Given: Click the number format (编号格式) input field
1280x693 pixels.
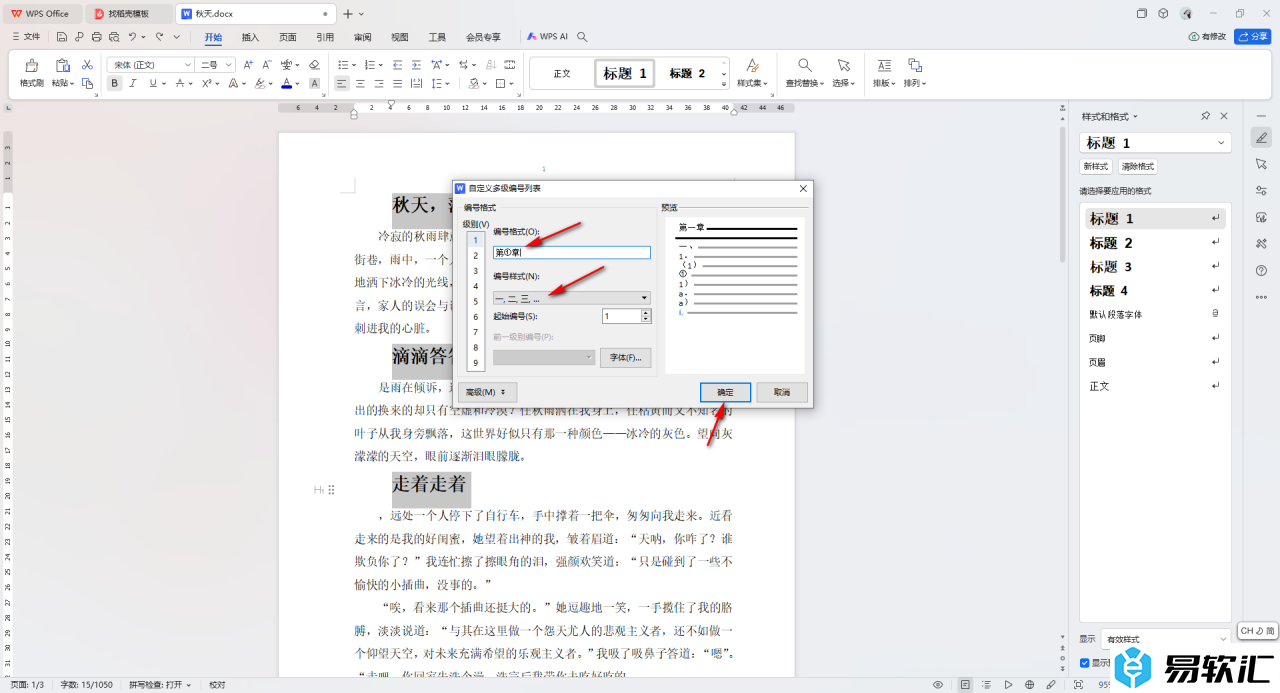Looking at the screenshot, I should (x=572, y=253).
